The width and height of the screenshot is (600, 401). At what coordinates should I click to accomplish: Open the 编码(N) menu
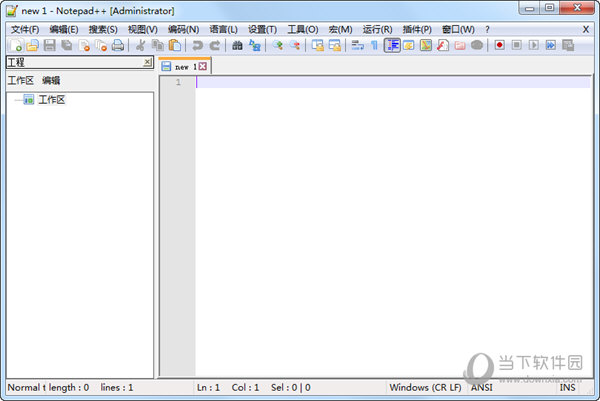[x=183, y=29]
